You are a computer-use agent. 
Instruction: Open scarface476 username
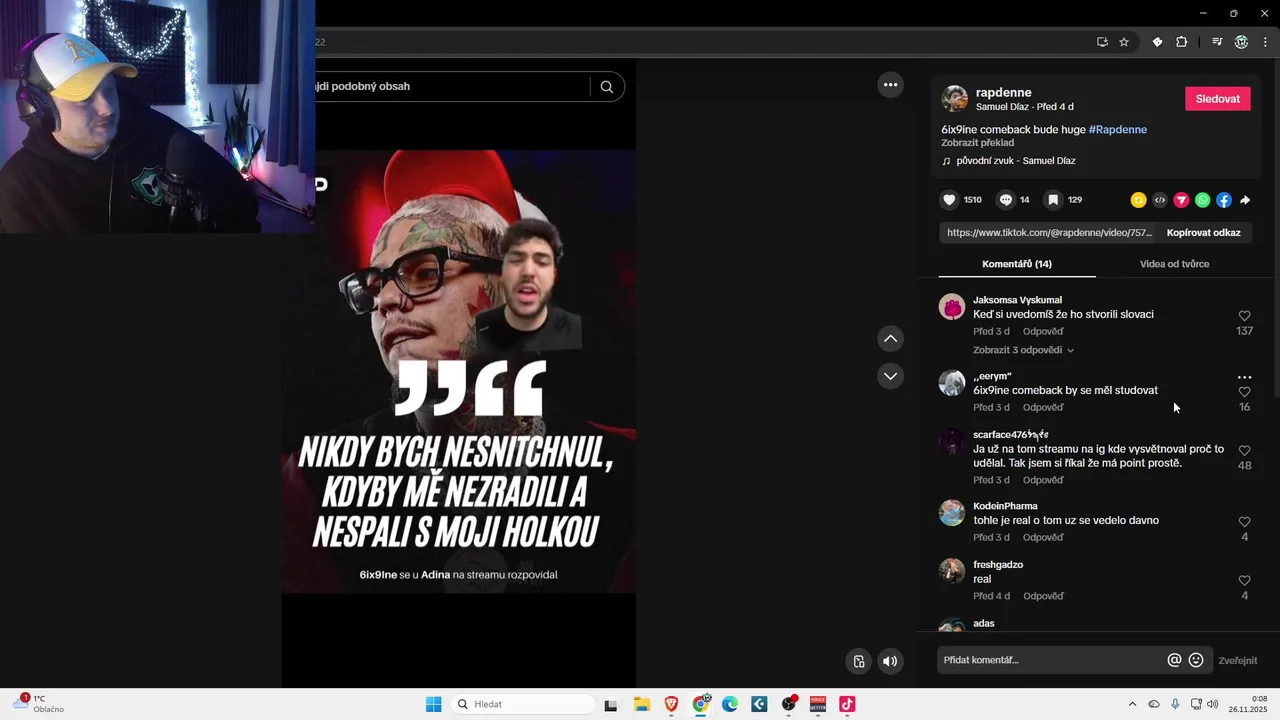pos(1010,435)
